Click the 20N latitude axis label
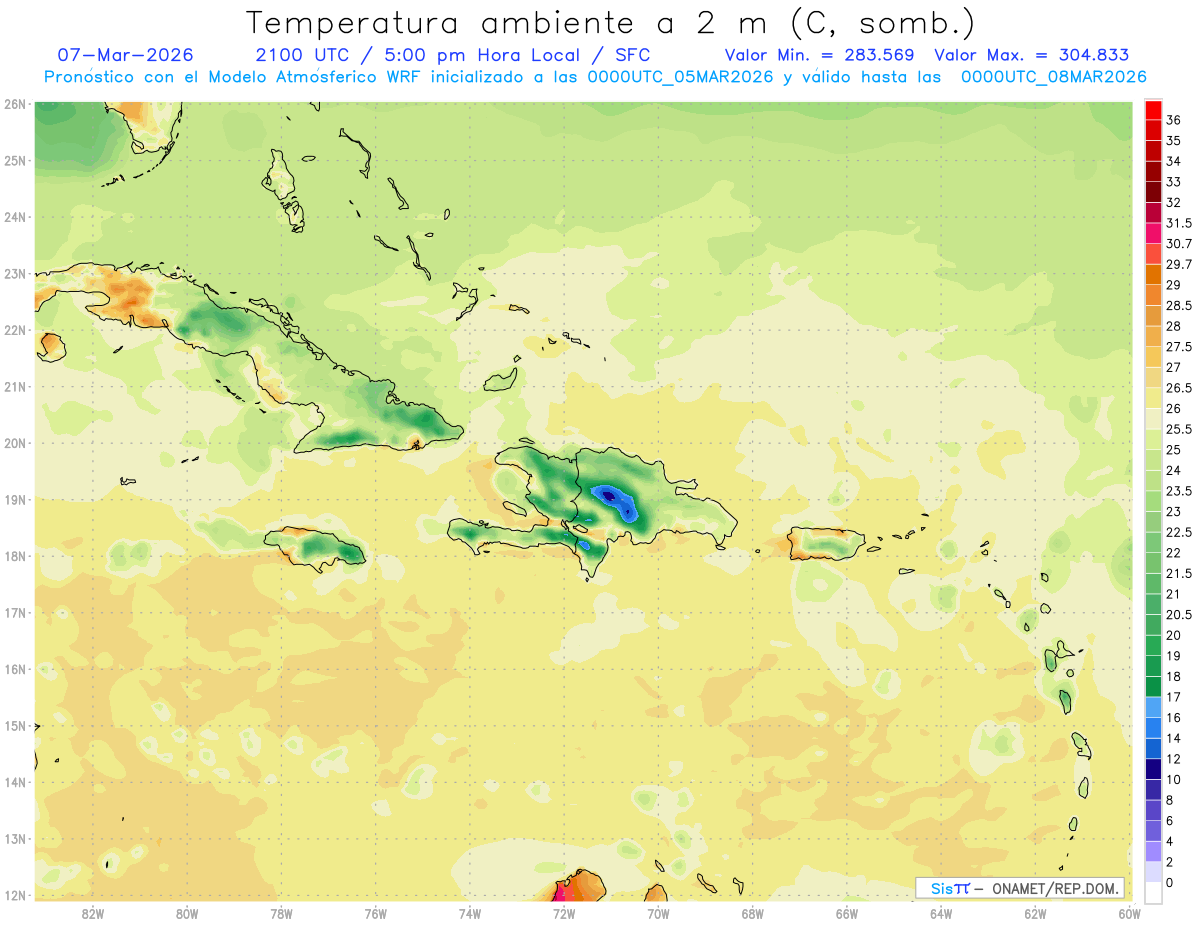Screen dimensions: 1200x927 tap(15, 443)
